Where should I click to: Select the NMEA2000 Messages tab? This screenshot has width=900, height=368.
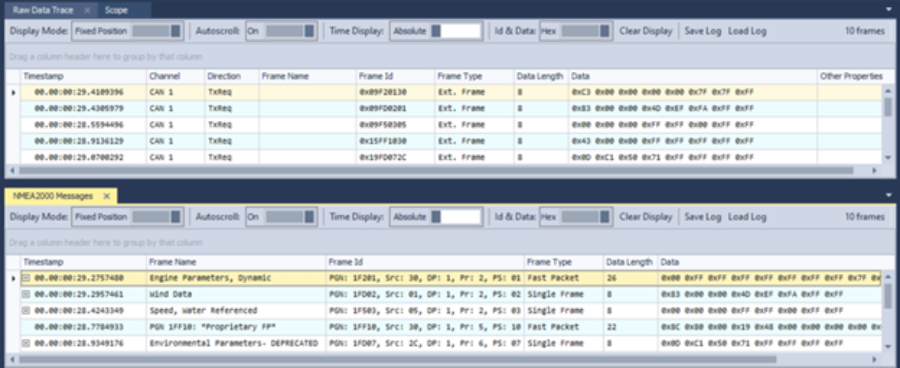pyautogui.click(x=53, y=196)
